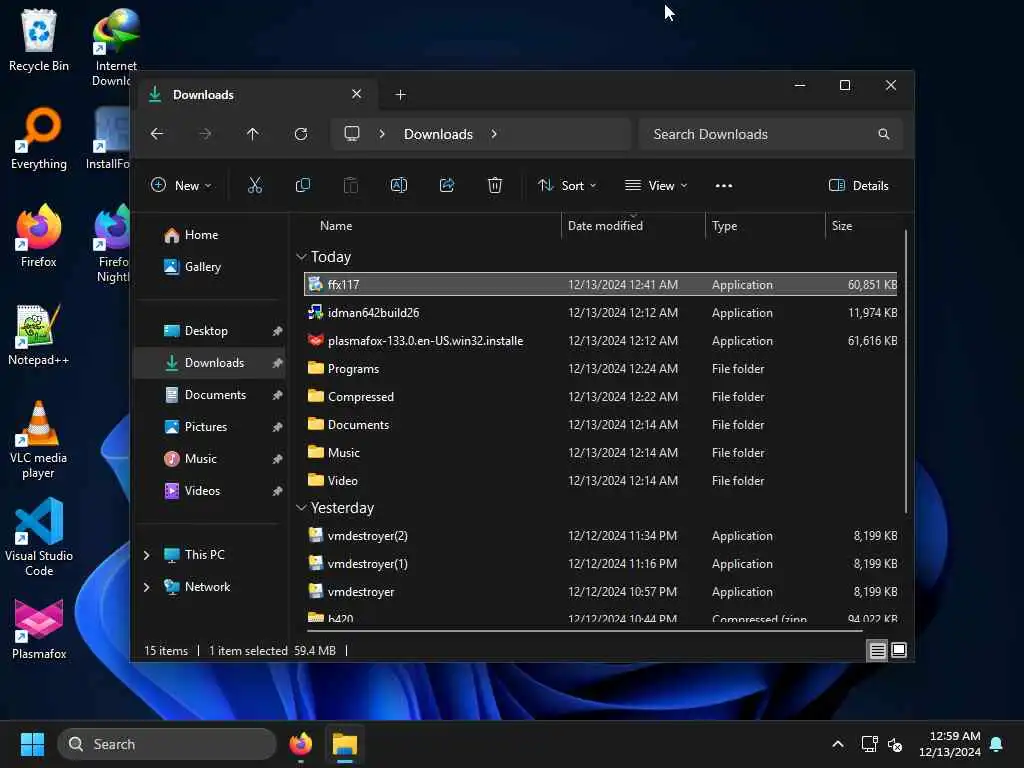The width and height of the screenshot is (1024, 768).
Task: Refresh the Downloads folder
Action: coord(301,134)
